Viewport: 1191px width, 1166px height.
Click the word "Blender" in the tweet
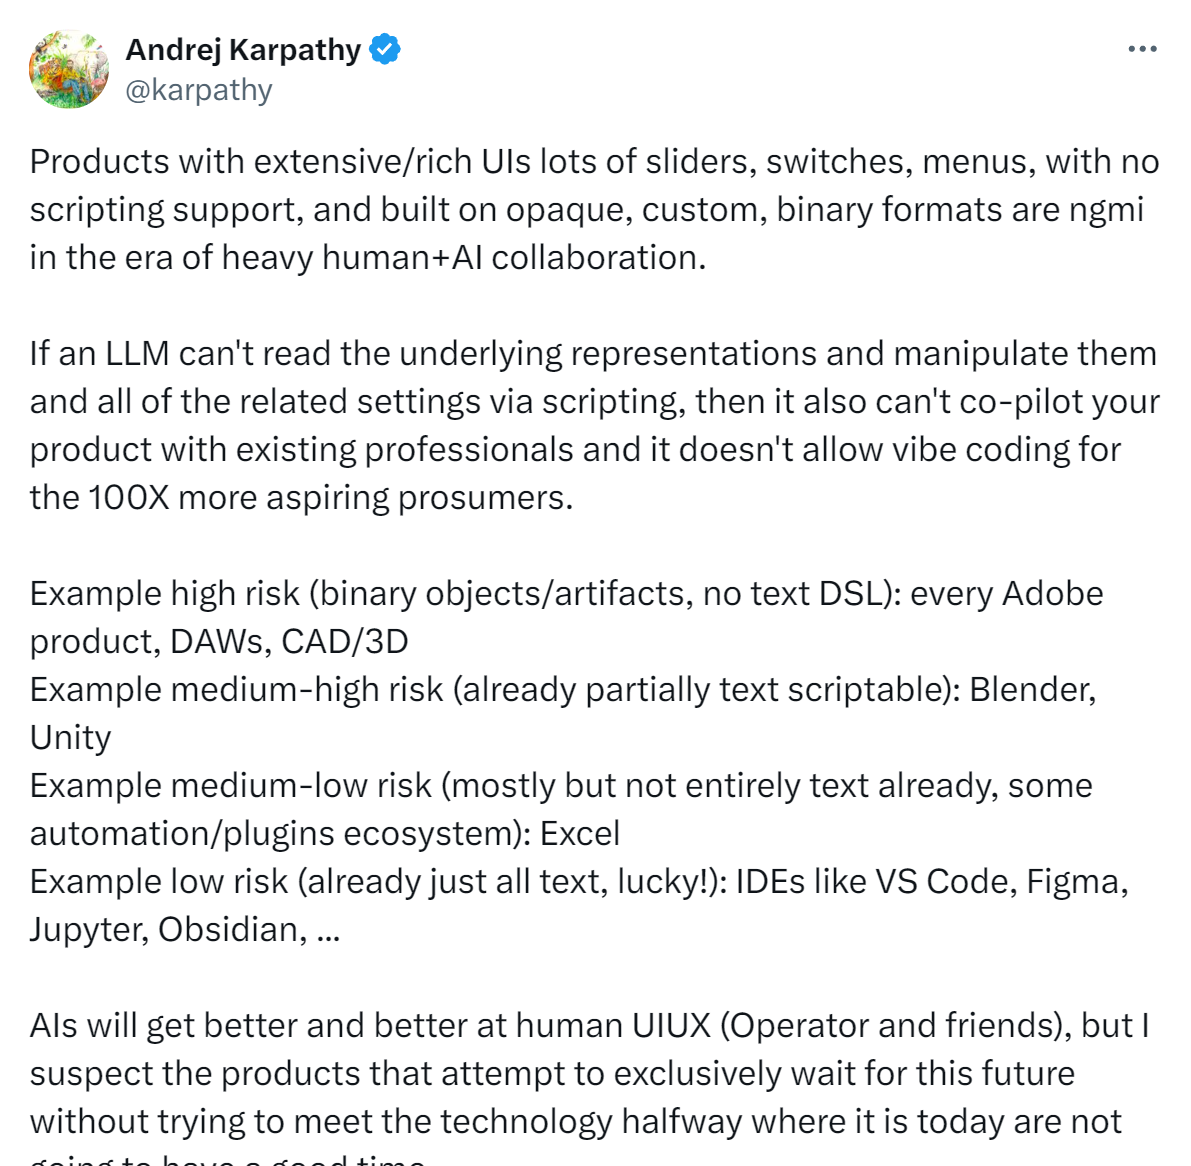(1032, 690)
